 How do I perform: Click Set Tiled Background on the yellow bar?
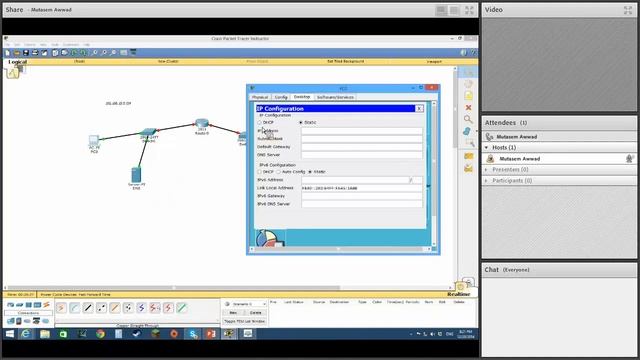tap(346, 61)
